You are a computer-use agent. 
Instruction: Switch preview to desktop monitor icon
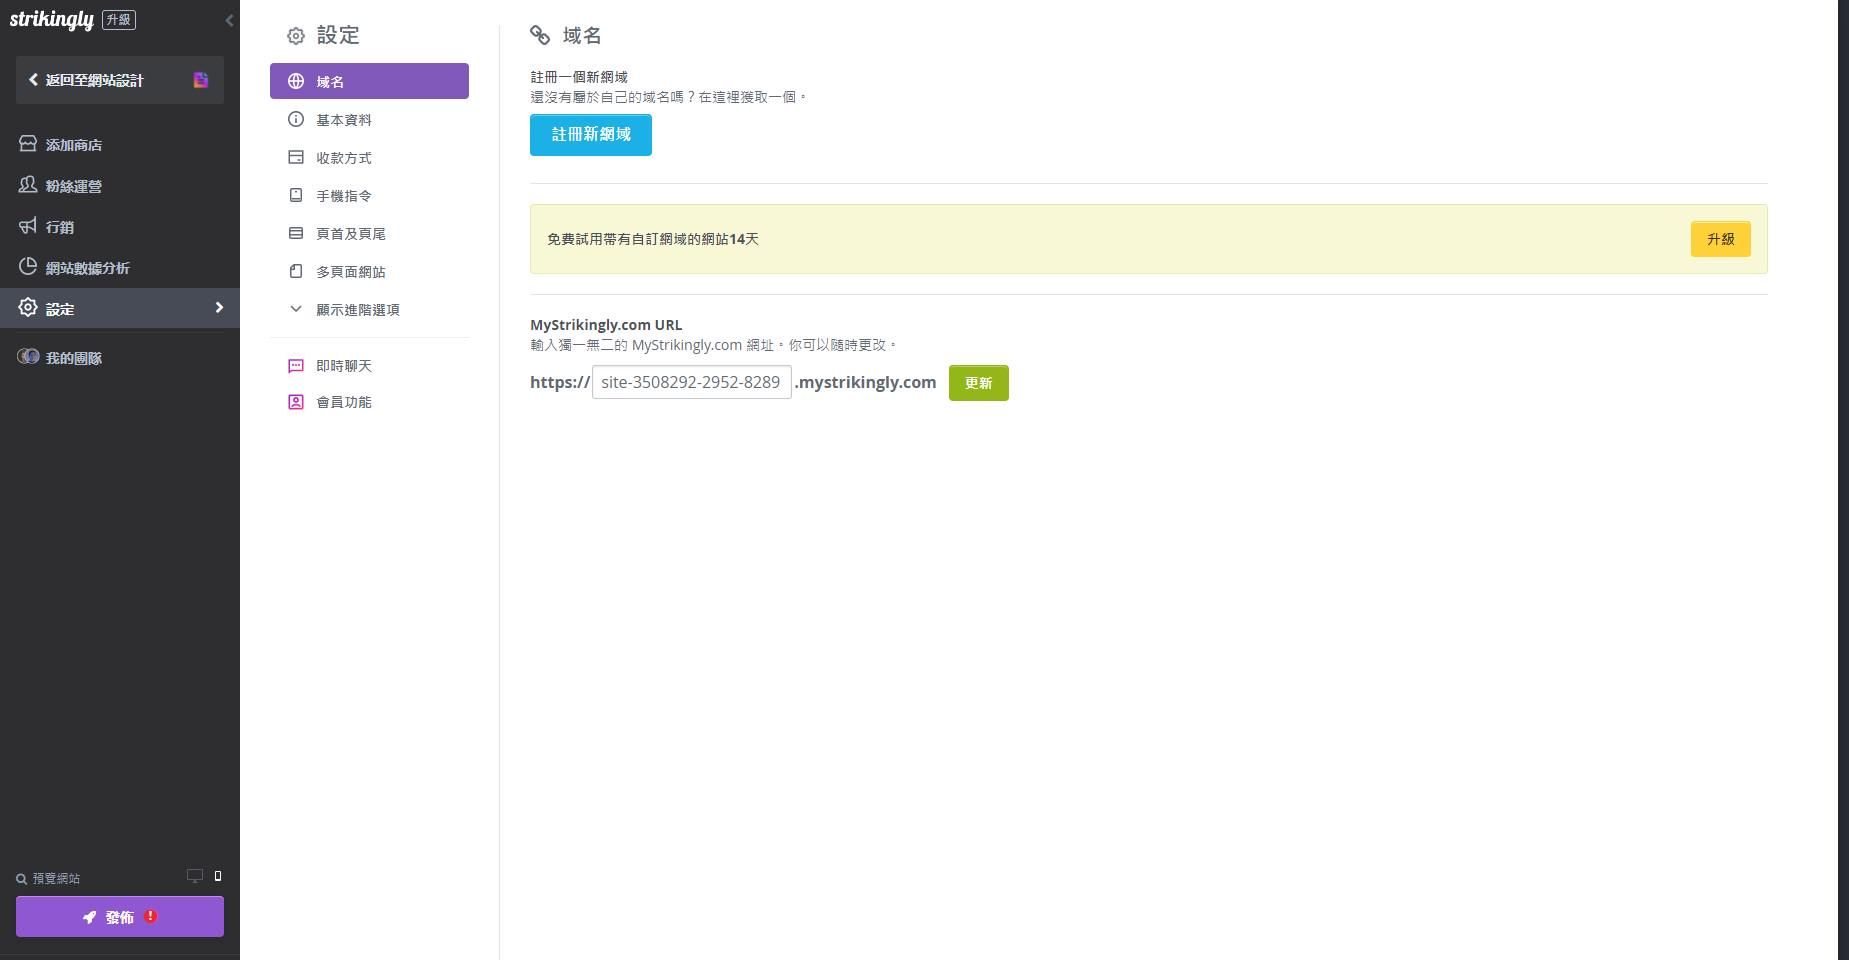coord(195,876)
